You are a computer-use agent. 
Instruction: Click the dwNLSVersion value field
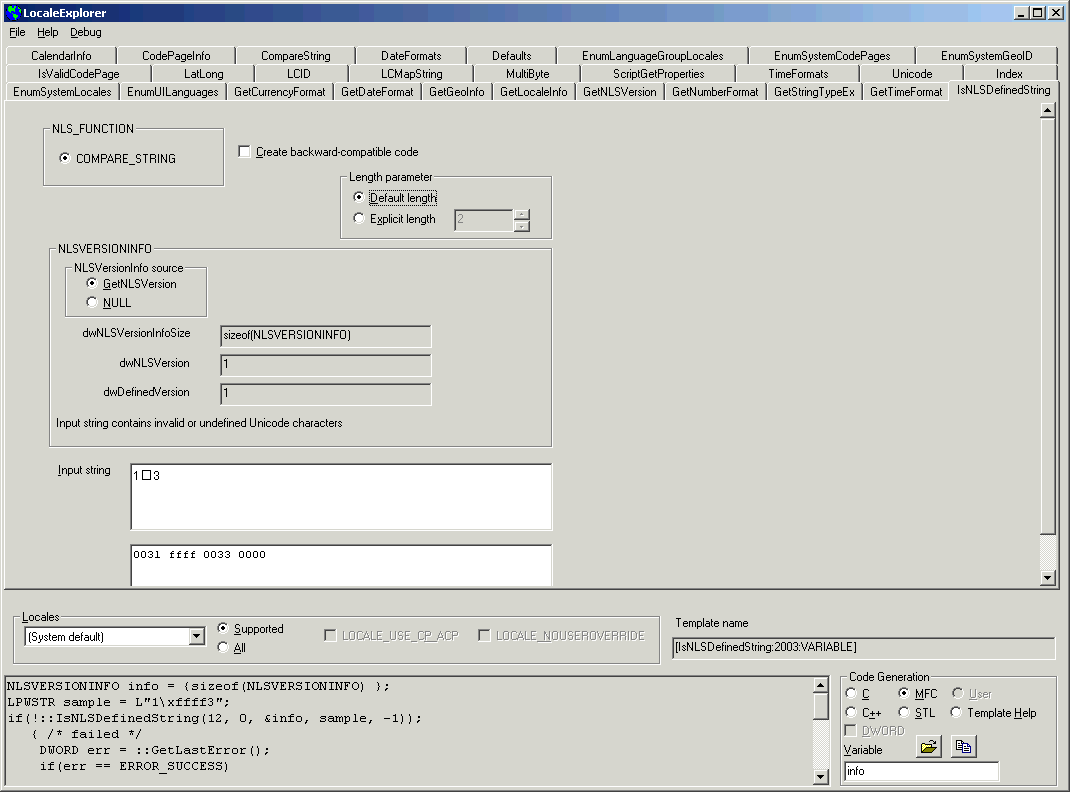[326, 365]
